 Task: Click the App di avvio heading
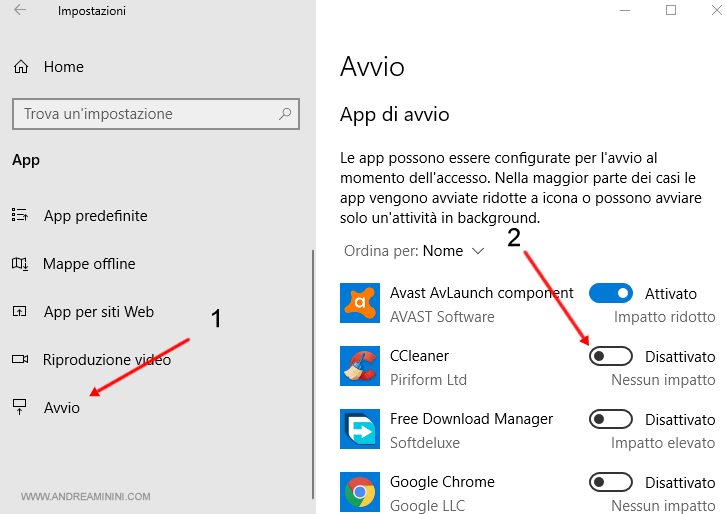pos(394,115)
